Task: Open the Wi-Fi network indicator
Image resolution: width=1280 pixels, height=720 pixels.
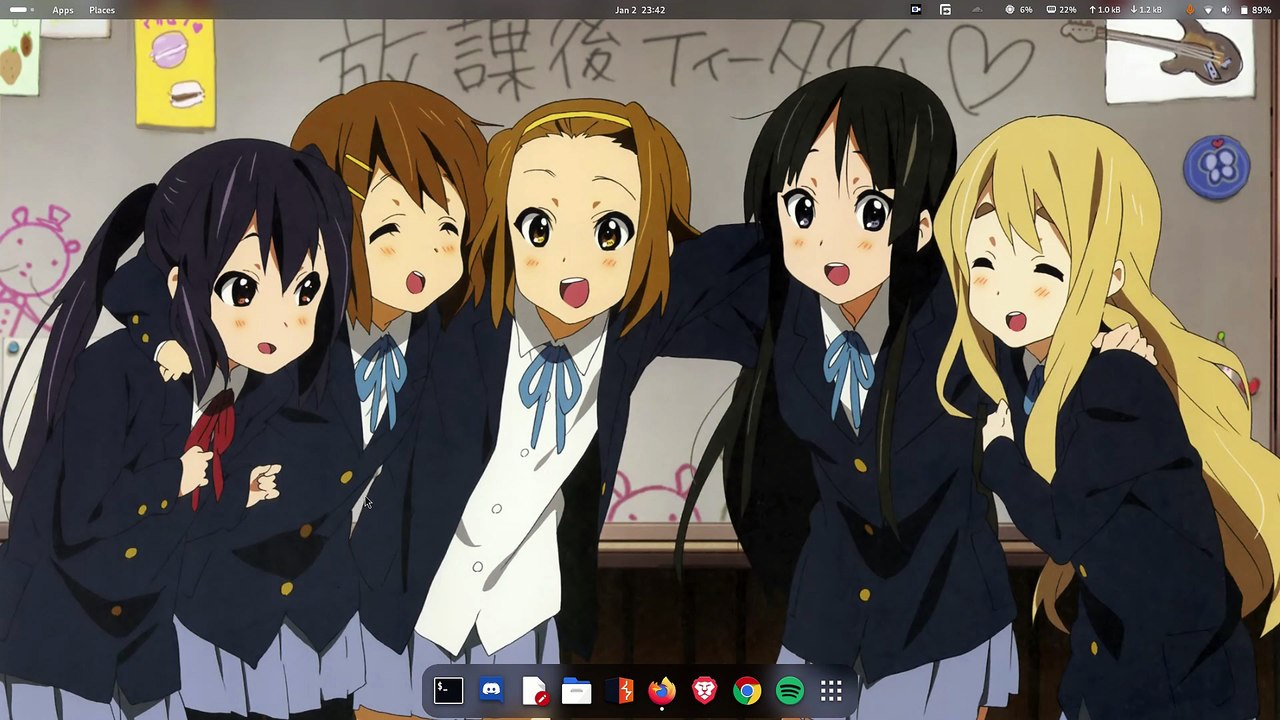Action: (1208, 10)
